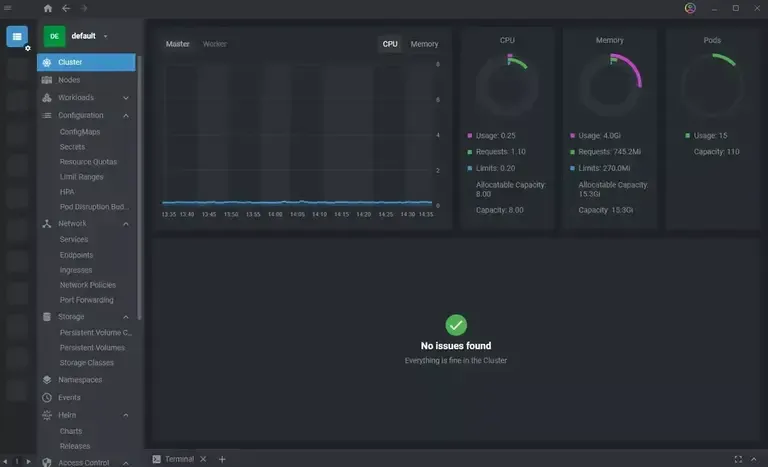The height and width of the screenshot is (467, 768).
Task: Click the CPU Usage magenta legend swatch
Action: click(470, 135)
